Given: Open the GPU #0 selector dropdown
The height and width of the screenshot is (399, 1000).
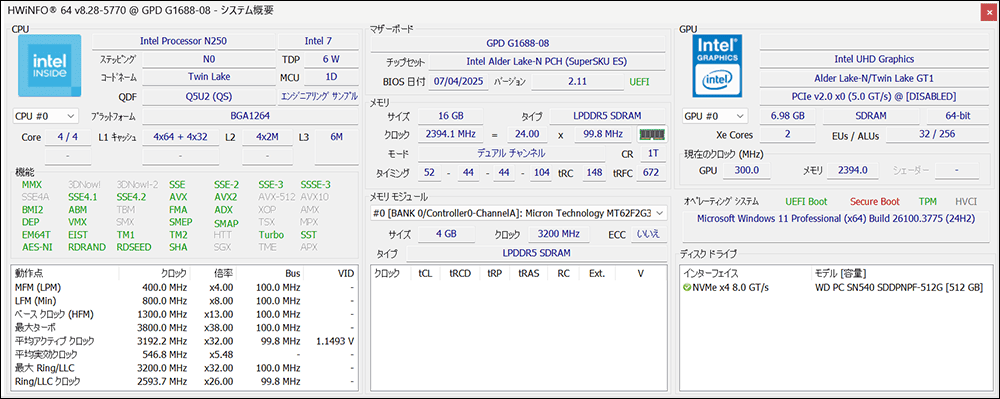Looking at the screenshot, I should tap(715, 116).
